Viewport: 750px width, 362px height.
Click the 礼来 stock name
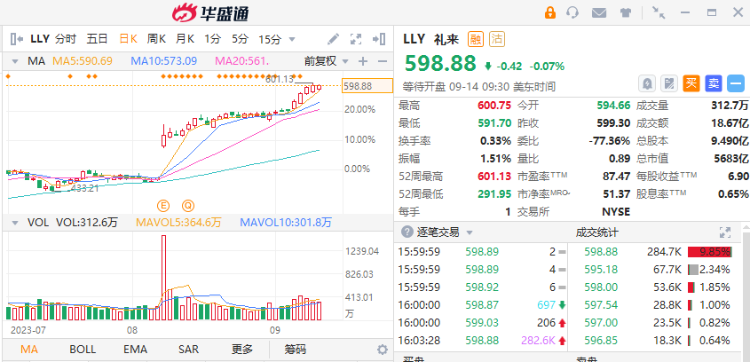(x=446, y=39)
